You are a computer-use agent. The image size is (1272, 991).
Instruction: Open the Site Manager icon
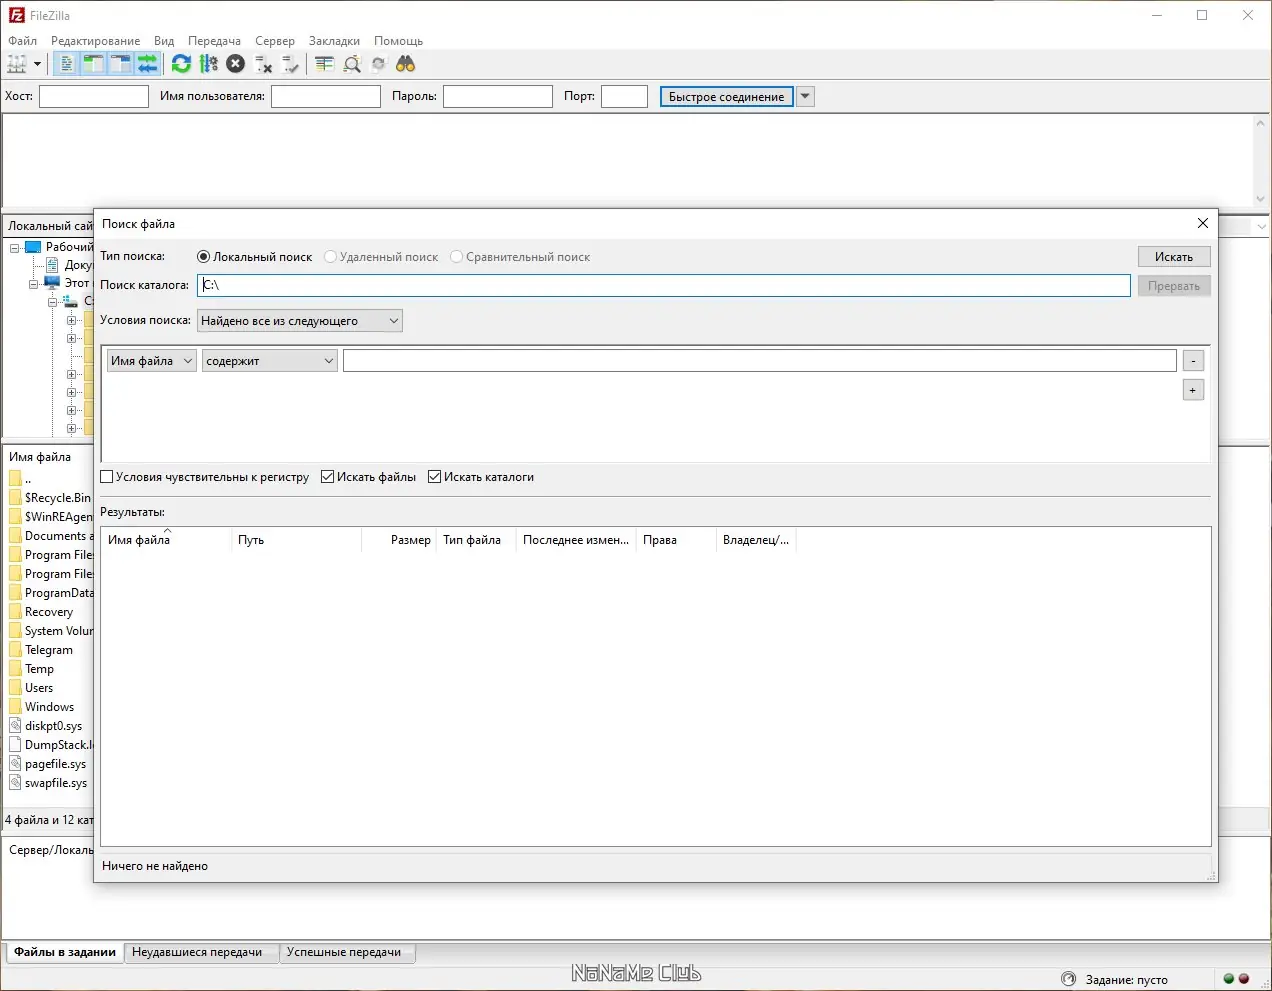pos(17,64)
